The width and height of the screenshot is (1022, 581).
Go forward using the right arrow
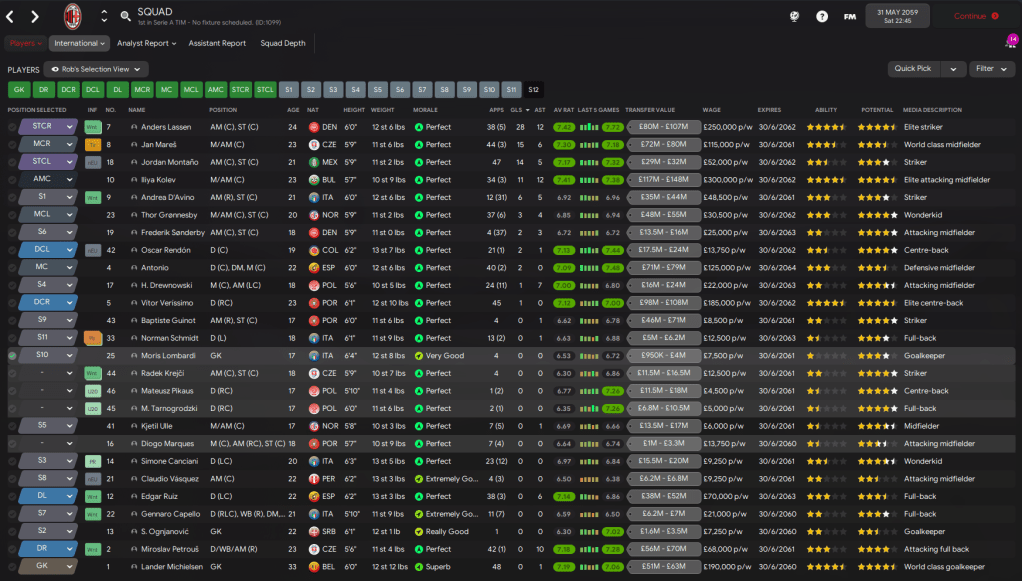35,17
